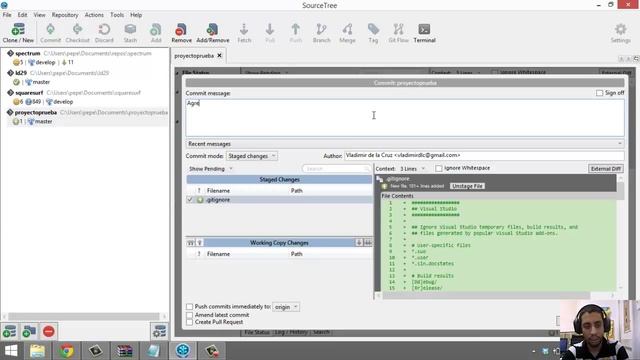Viewport: 640px width, 360px height.
Task: Open the origin remote dropdown
Action: pyautogui.click(x=286, y=307)
